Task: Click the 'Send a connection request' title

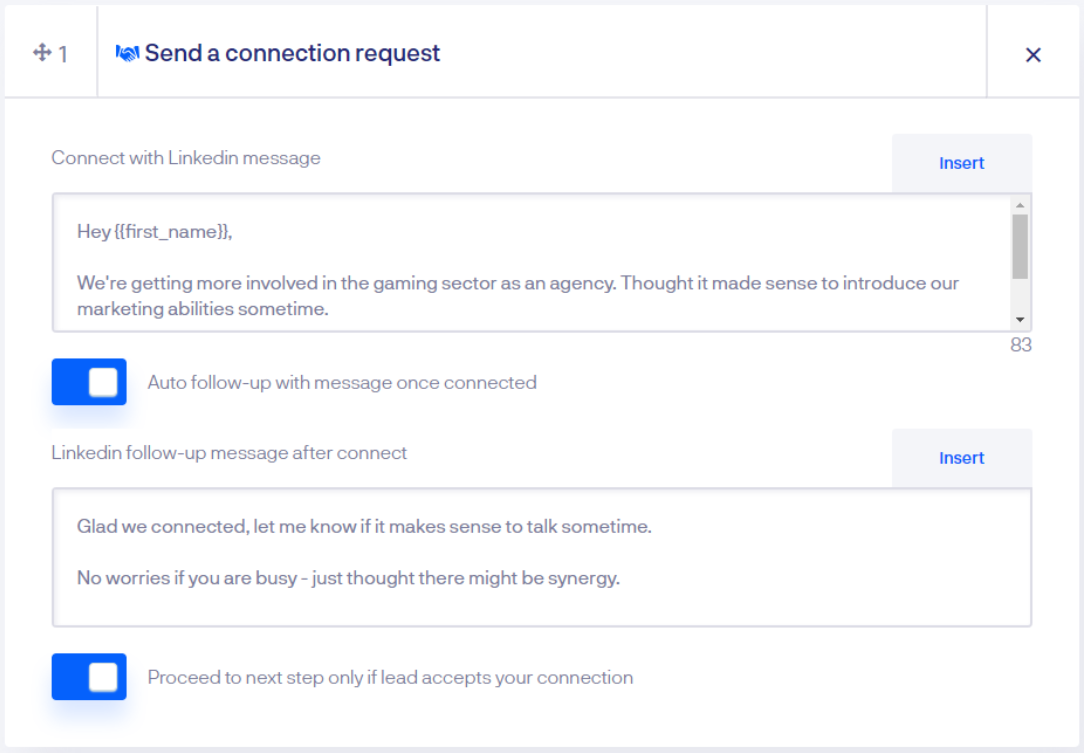Action: point(292,53)
